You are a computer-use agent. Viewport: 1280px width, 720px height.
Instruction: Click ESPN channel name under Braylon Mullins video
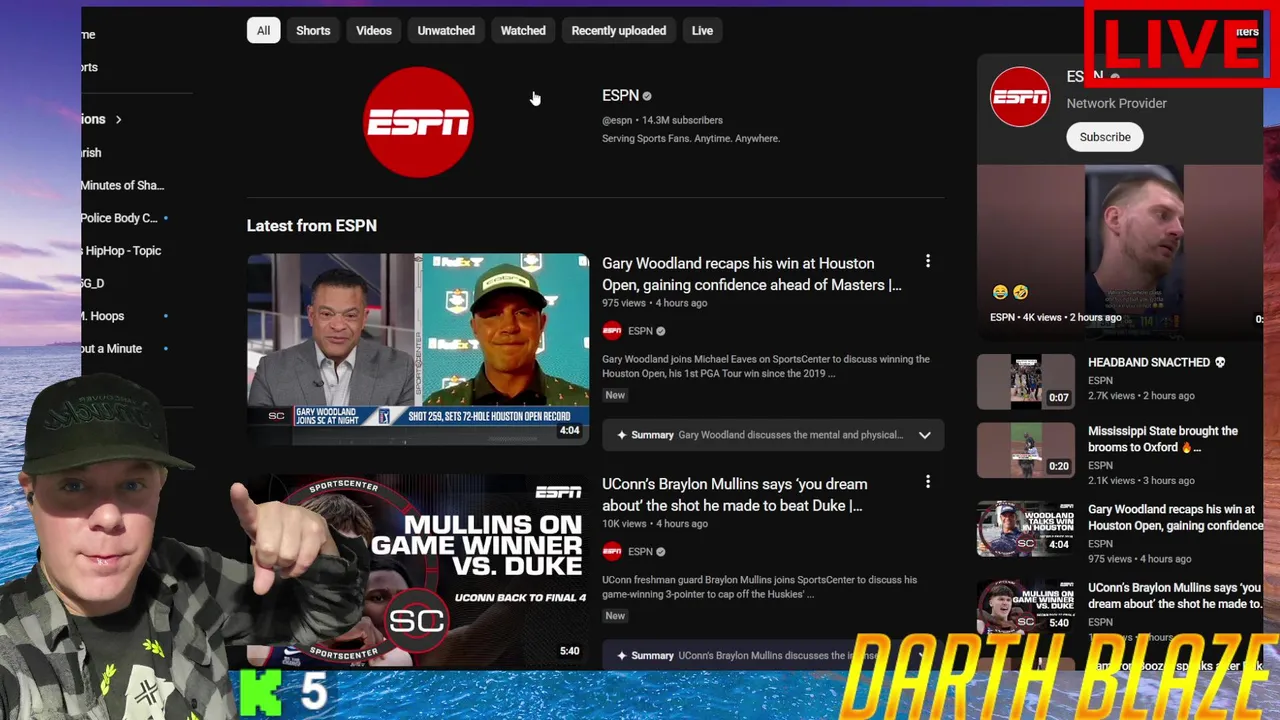coord(640,551)
